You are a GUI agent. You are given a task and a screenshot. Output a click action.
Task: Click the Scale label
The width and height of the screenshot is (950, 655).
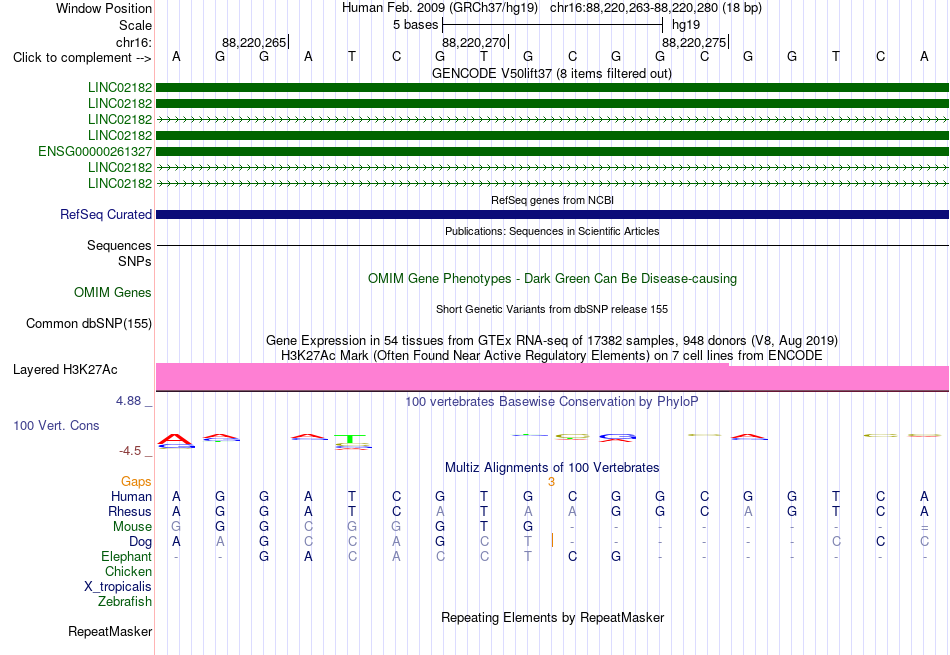[x=136, y=25]
